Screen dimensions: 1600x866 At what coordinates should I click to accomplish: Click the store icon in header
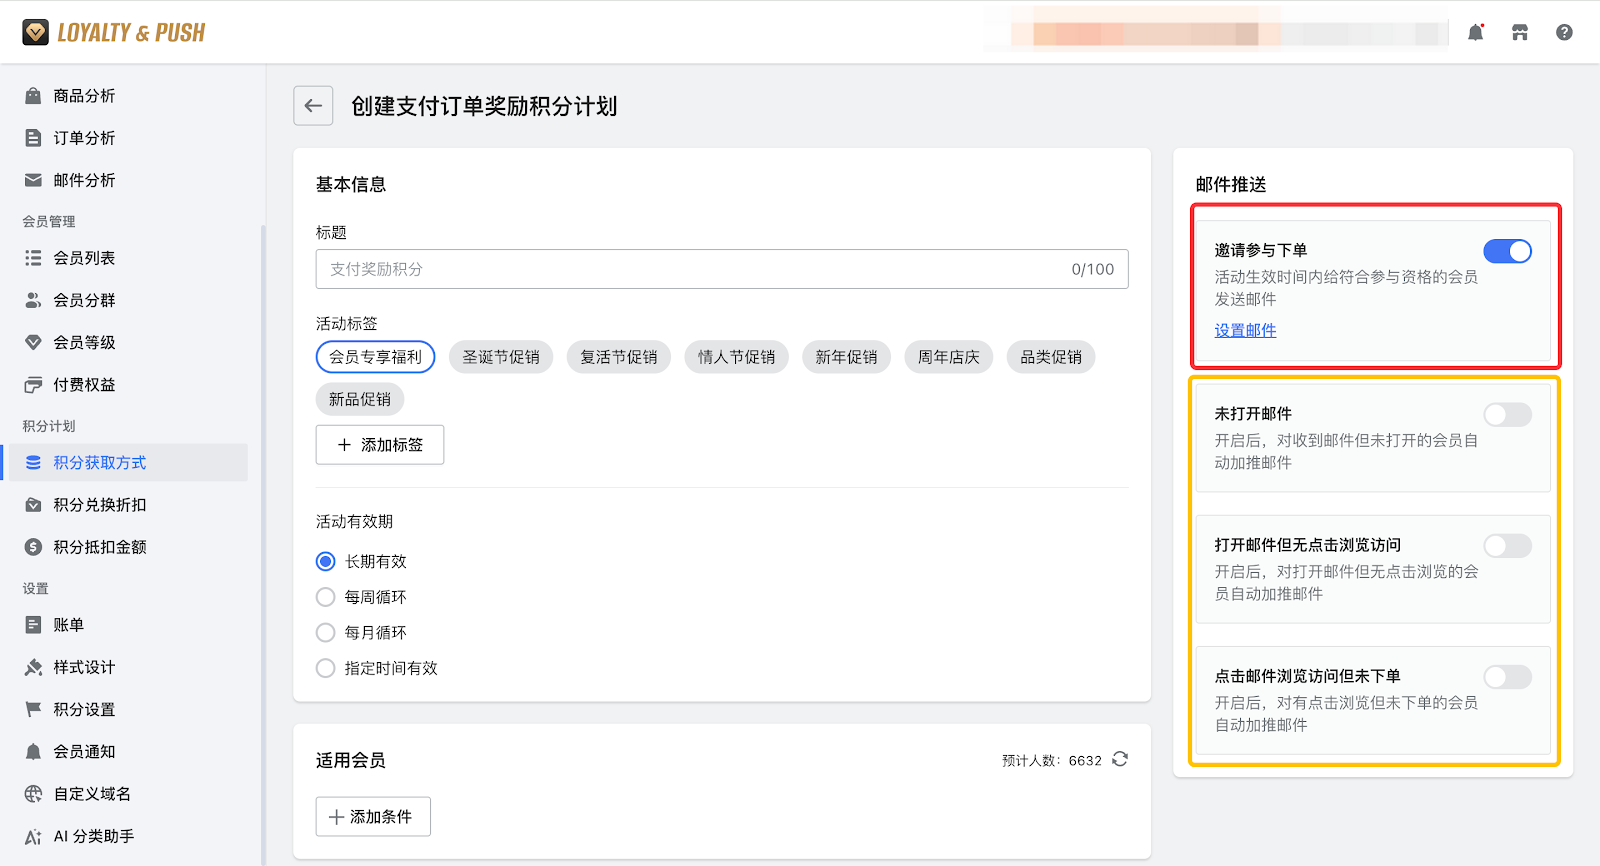[x=1520, y=33]
